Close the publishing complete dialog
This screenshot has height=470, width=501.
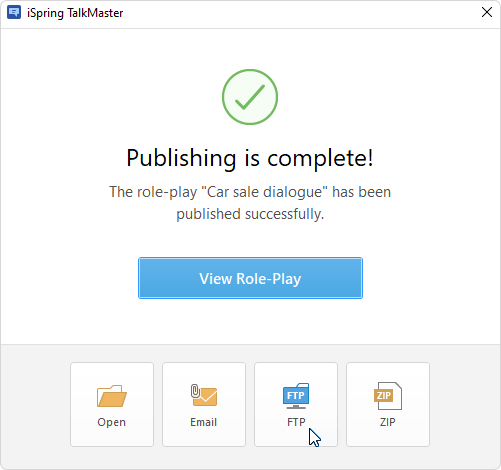point(487,12)
